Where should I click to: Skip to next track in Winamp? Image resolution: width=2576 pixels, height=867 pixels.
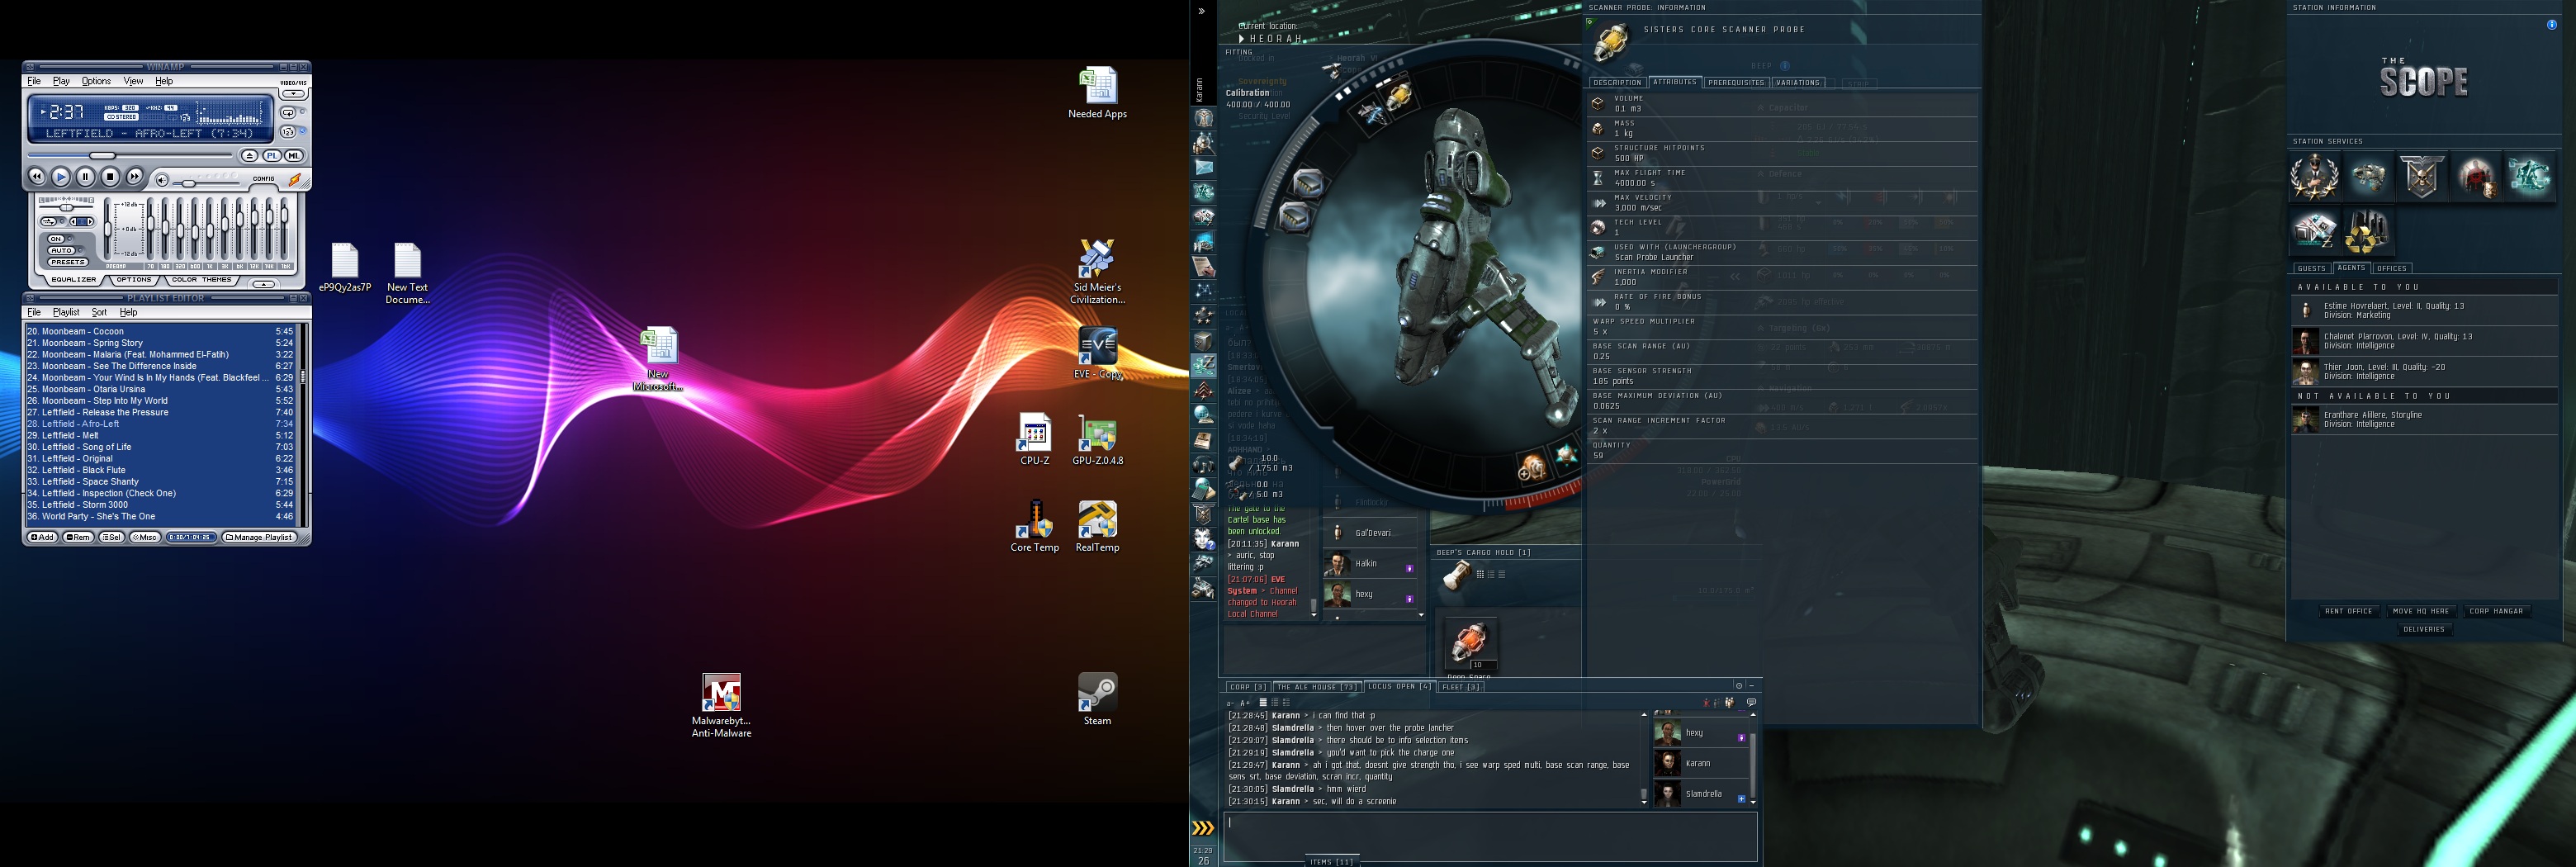[135, 177]
